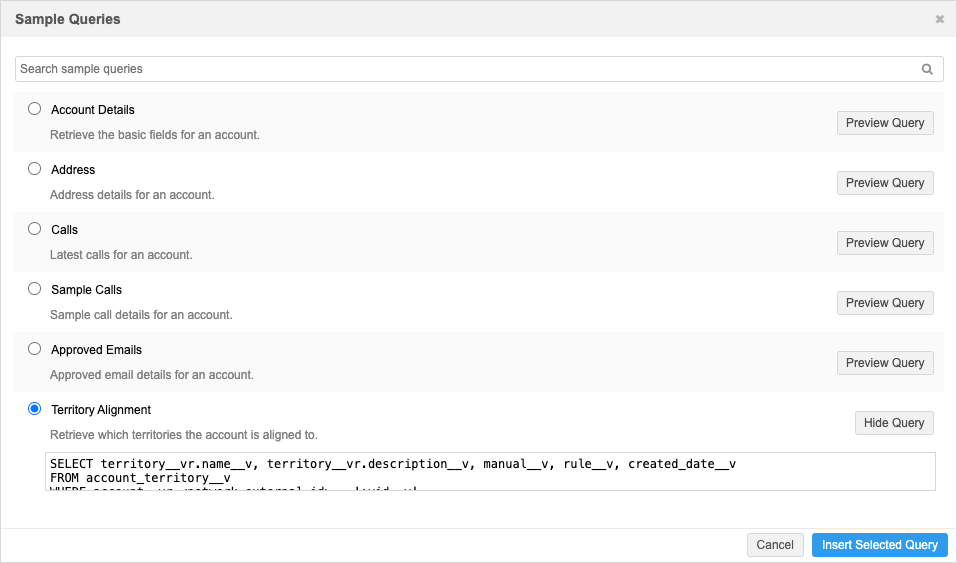The height and width of the screenshot is (563, 957).
Task: Show the Sample Calls query preview
Action: 885,303
